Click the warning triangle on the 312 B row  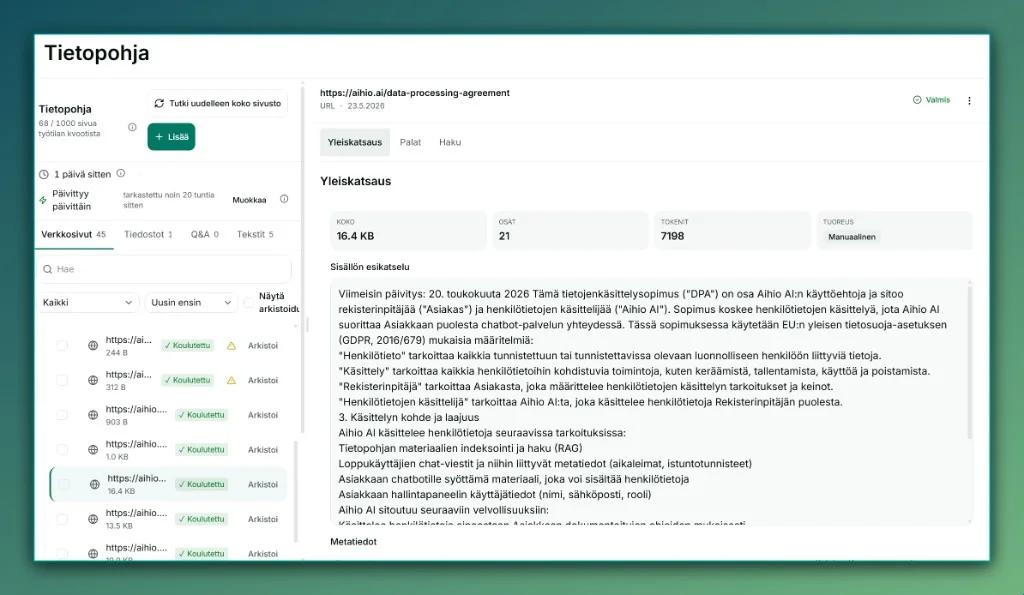231,380
